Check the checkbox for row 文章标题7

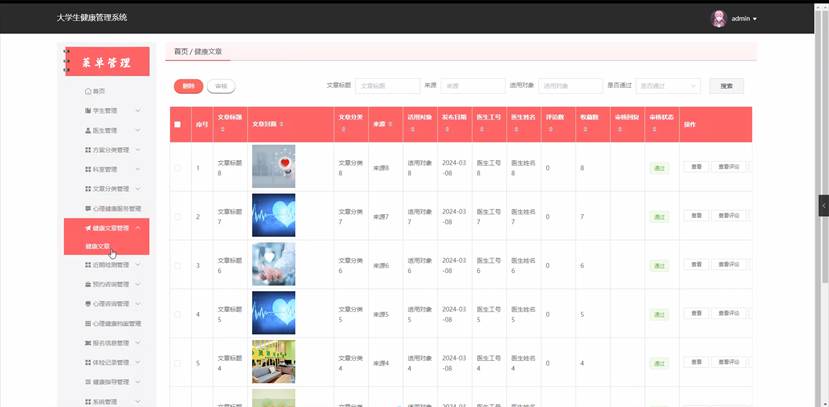[178, 217]
